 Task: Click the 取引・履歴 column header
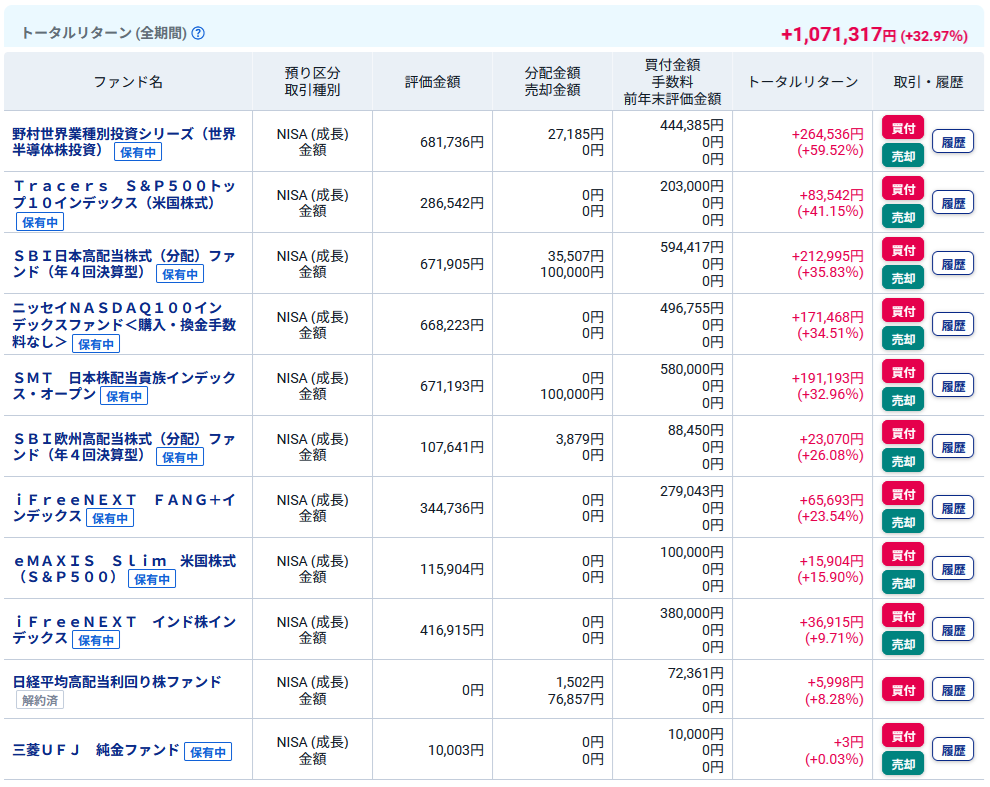click(x=928, y=82)
